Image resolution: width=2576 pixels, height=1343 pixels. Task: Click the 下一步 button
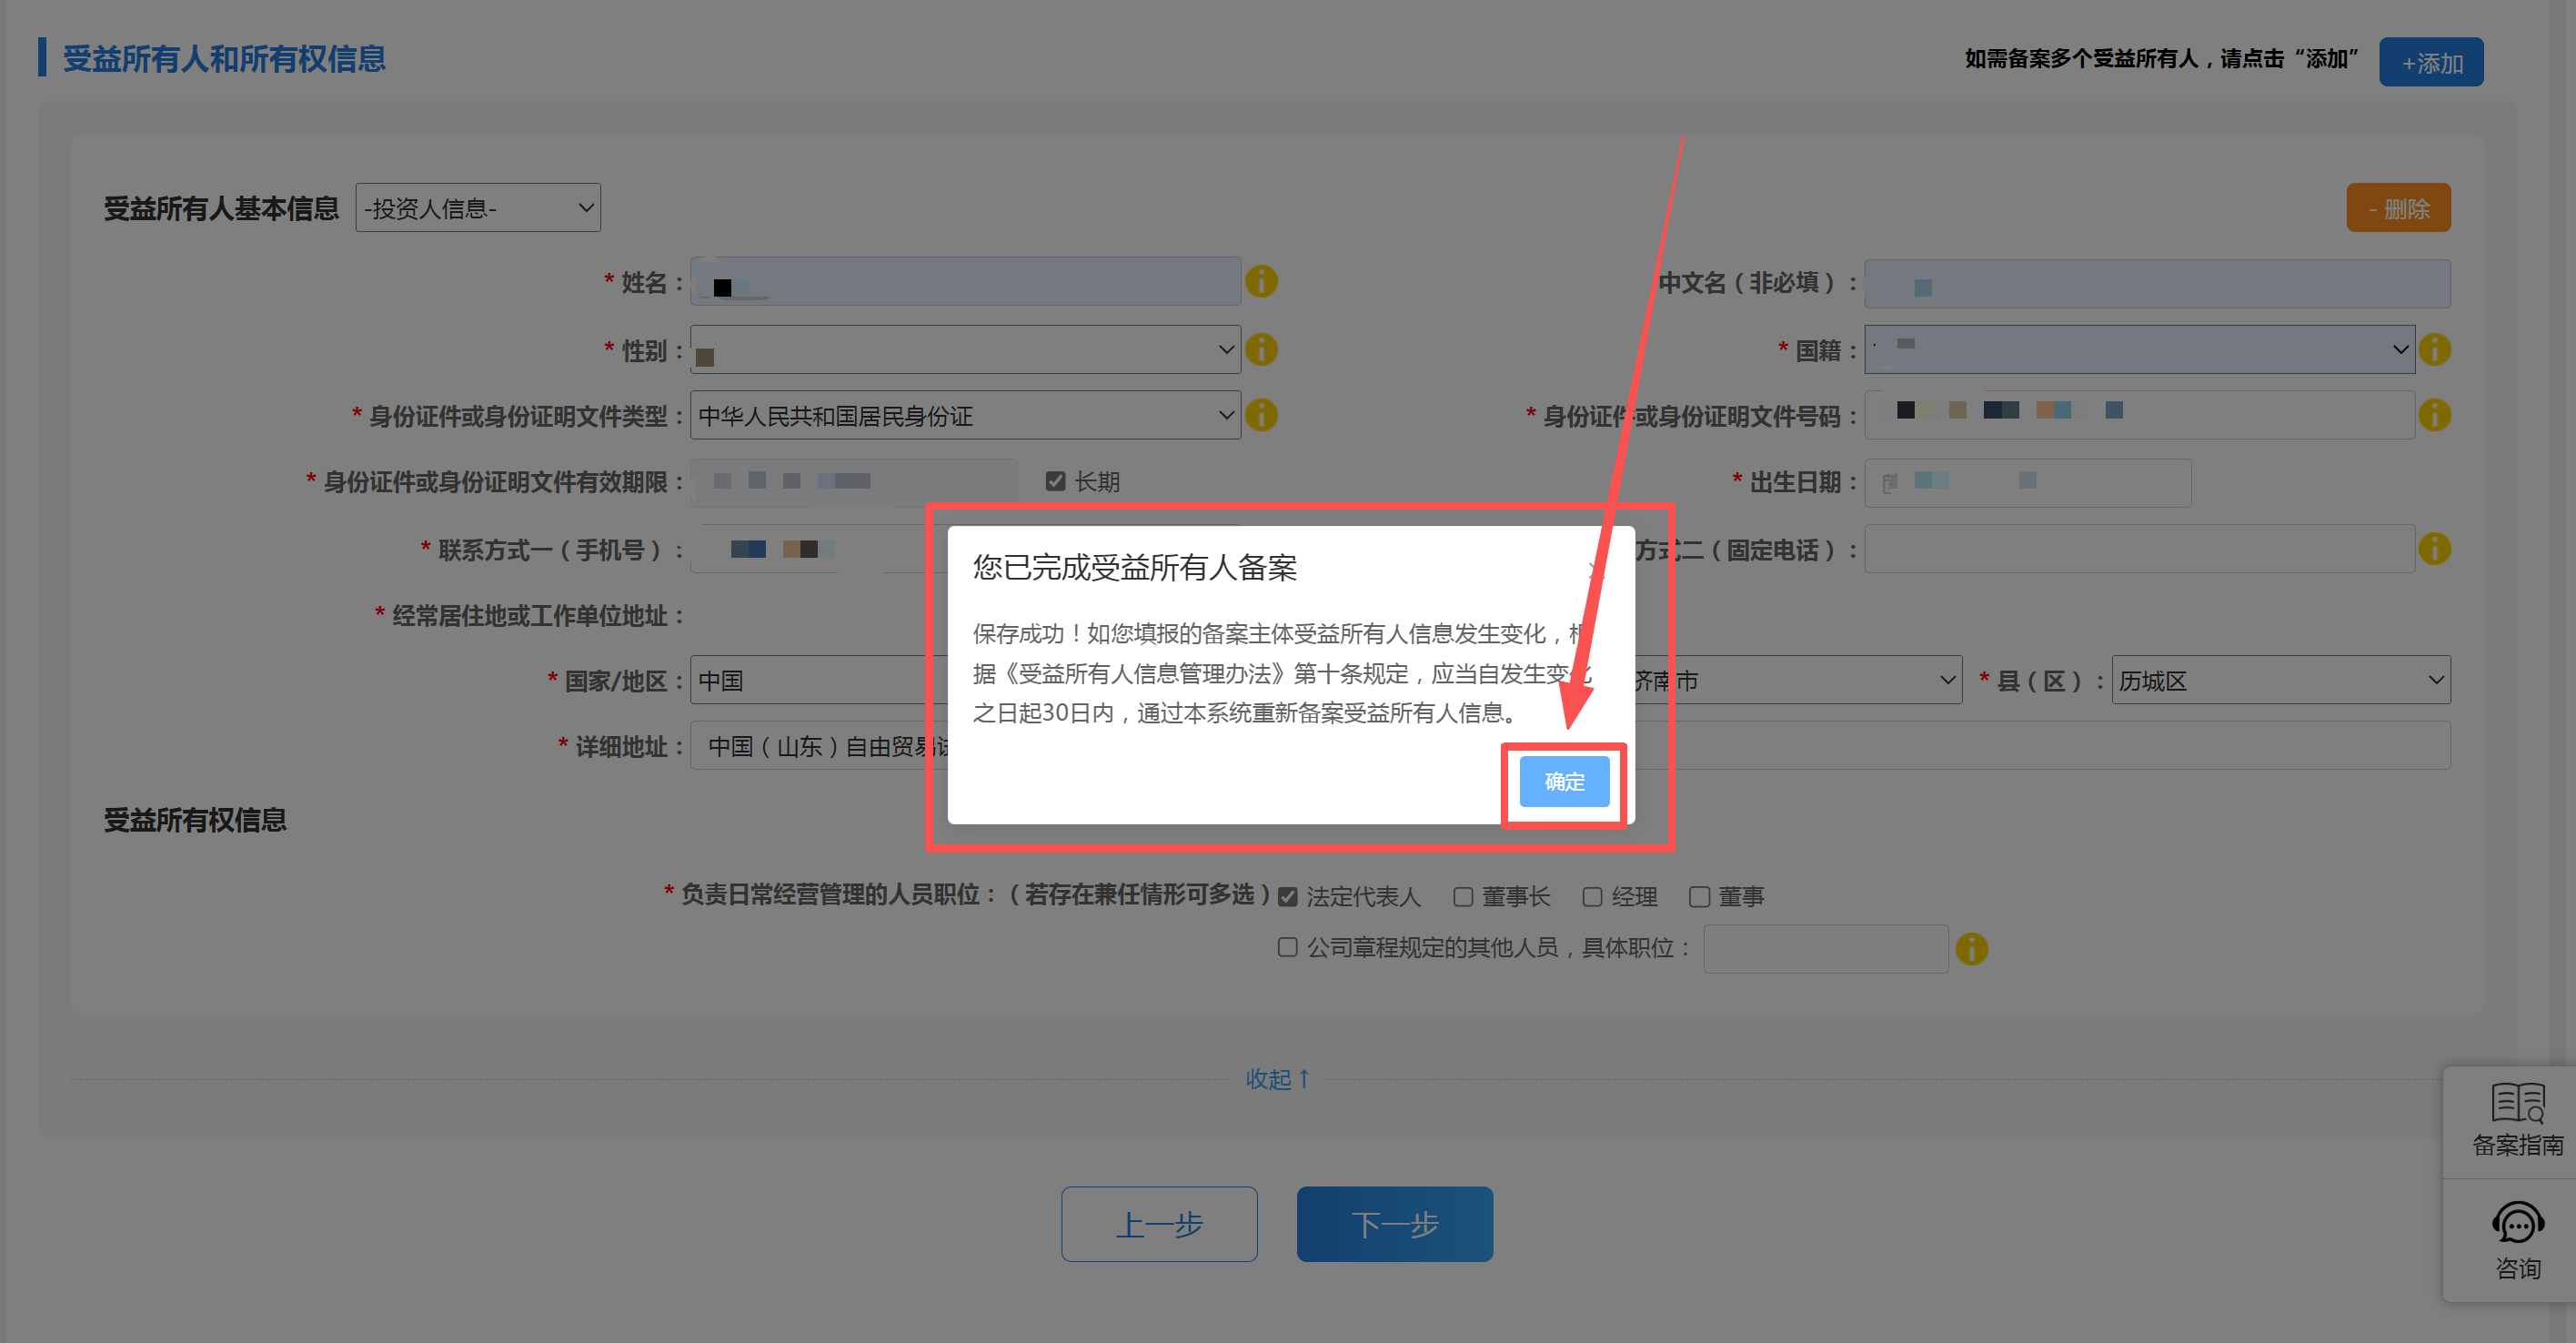[1394, 1224]
